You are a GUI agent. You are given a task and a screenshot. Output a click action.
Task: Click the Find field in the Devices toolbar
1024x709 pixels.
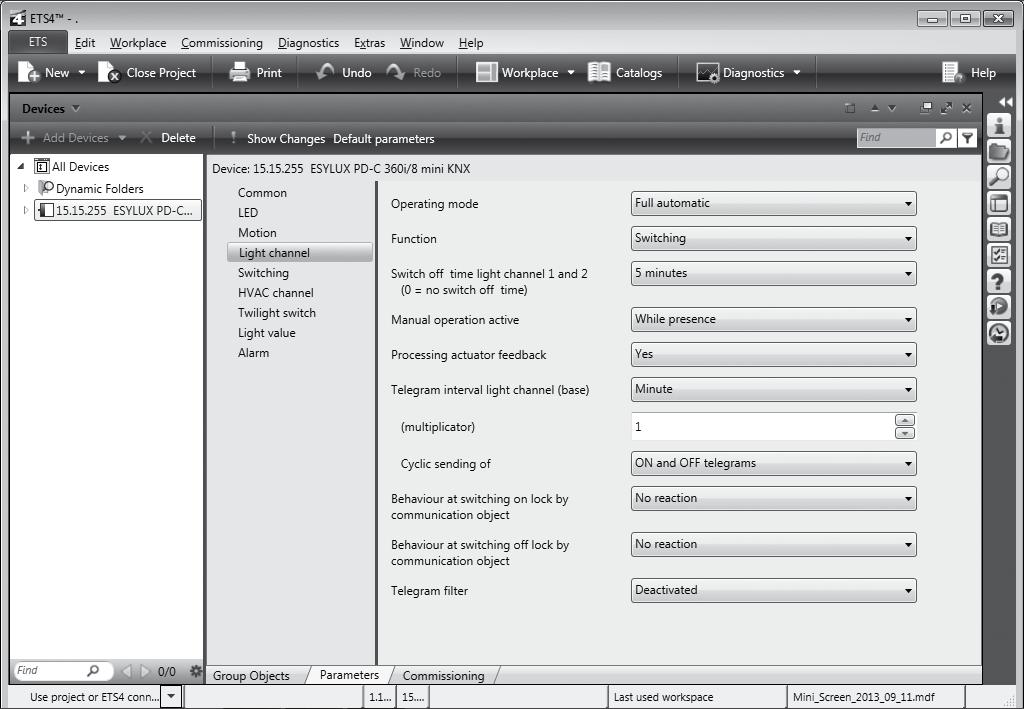pyautogui.click(x=895, y=138)
